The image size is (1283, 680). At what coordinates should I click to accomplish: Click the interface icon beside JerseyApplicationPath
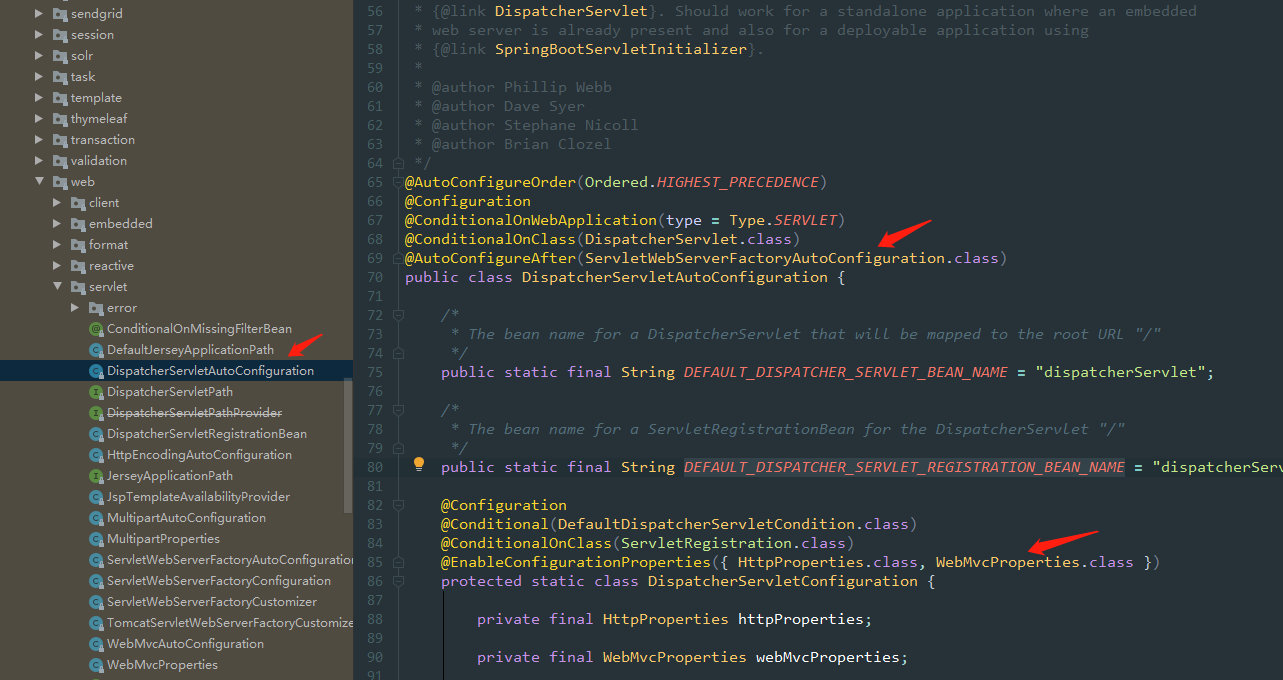(96, 476)
